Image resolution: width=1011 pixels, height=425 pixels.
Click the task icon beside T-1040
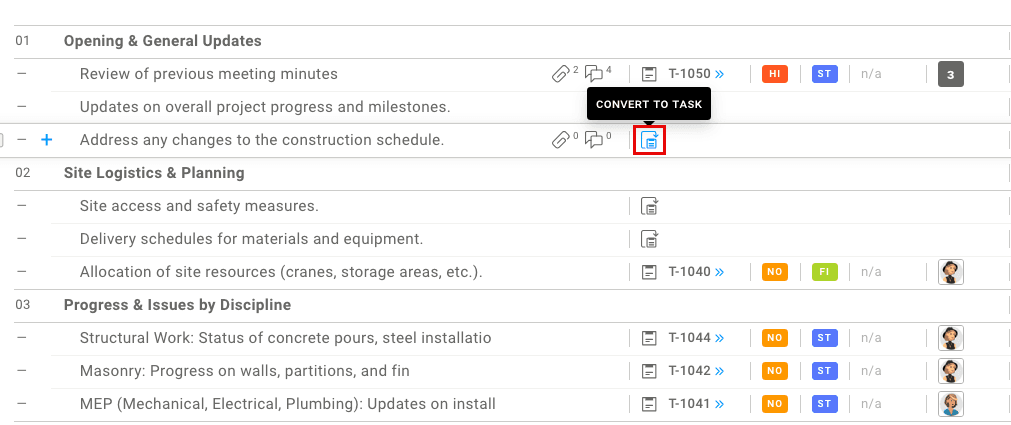click(650, 272)
